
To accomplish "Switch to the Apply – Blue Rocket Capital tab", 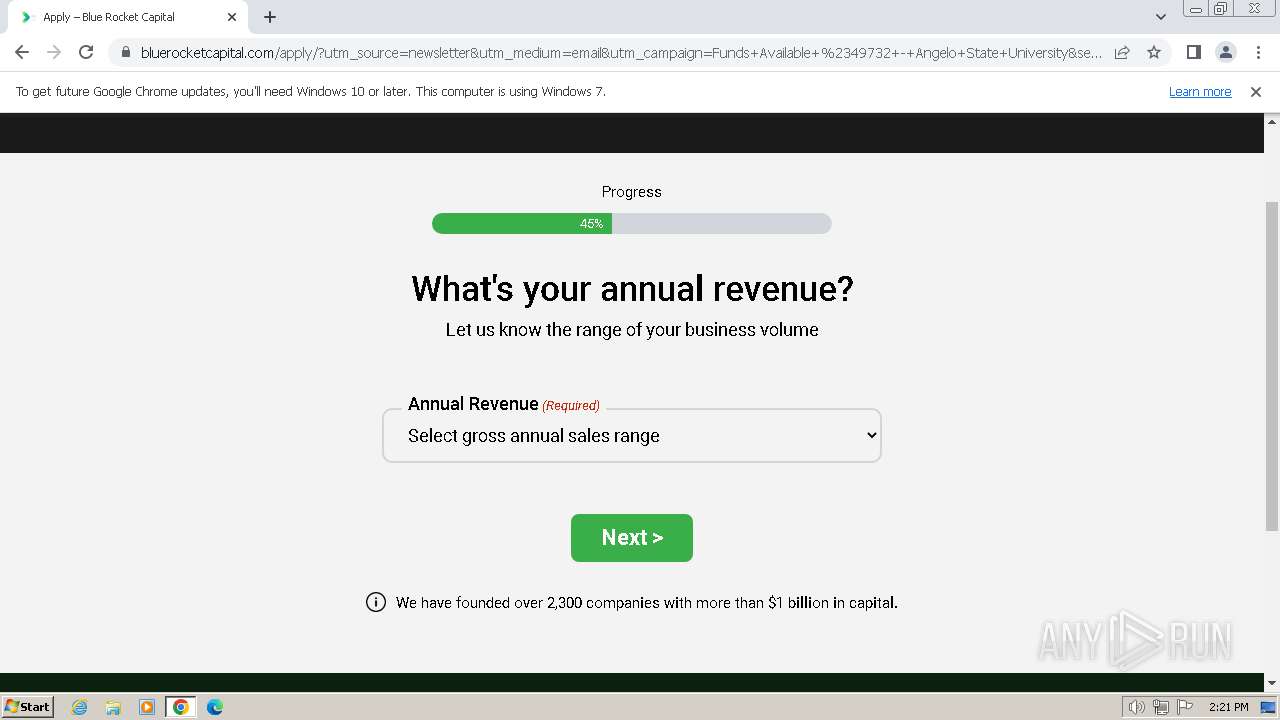I will [128, 17].
